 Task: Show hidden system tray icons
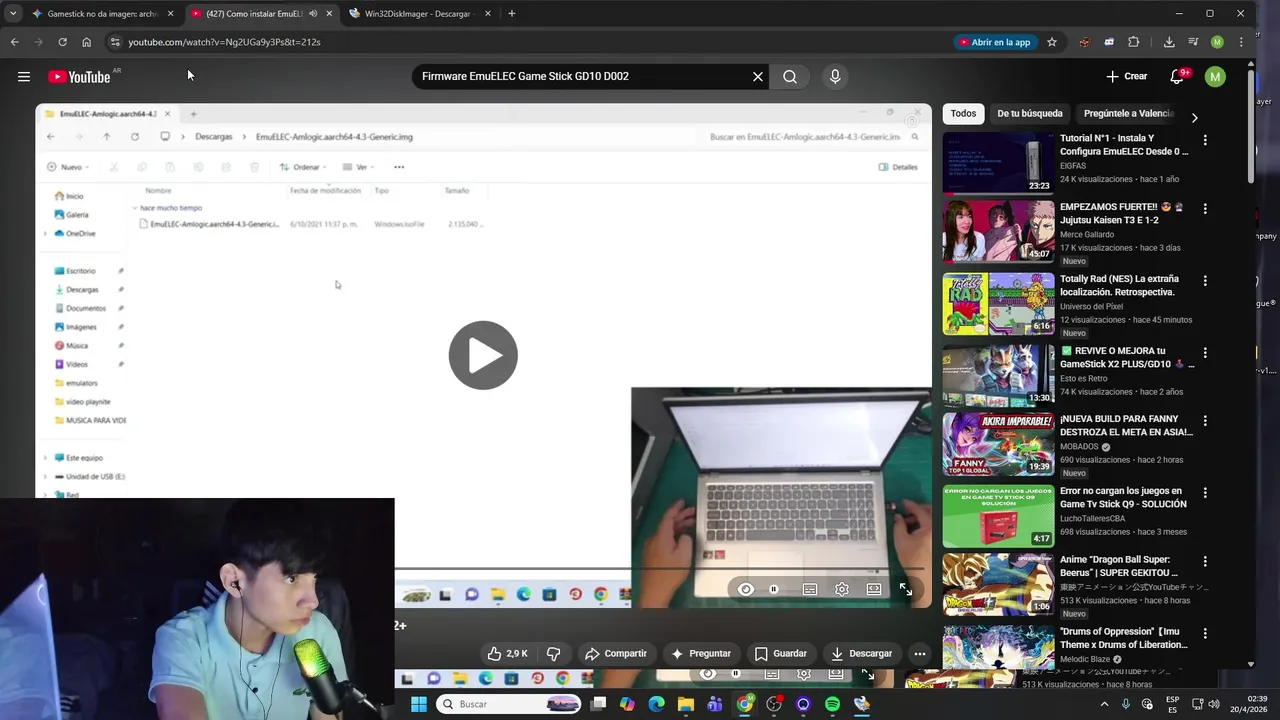[x=1105, y=704]
